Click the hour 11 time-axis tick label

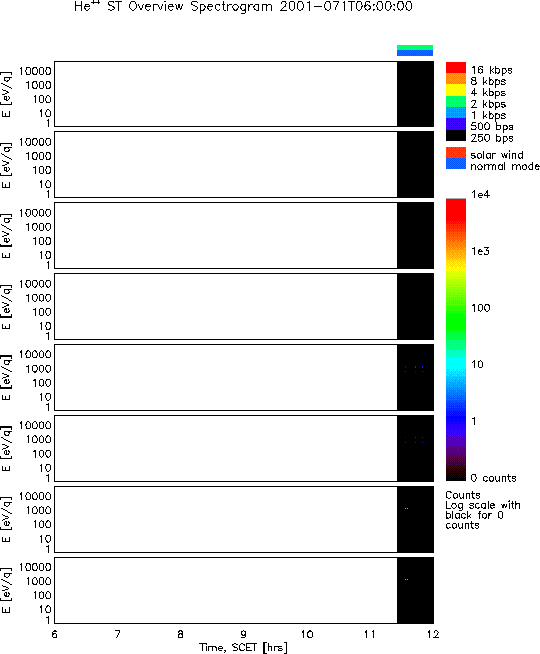point(369,634)
